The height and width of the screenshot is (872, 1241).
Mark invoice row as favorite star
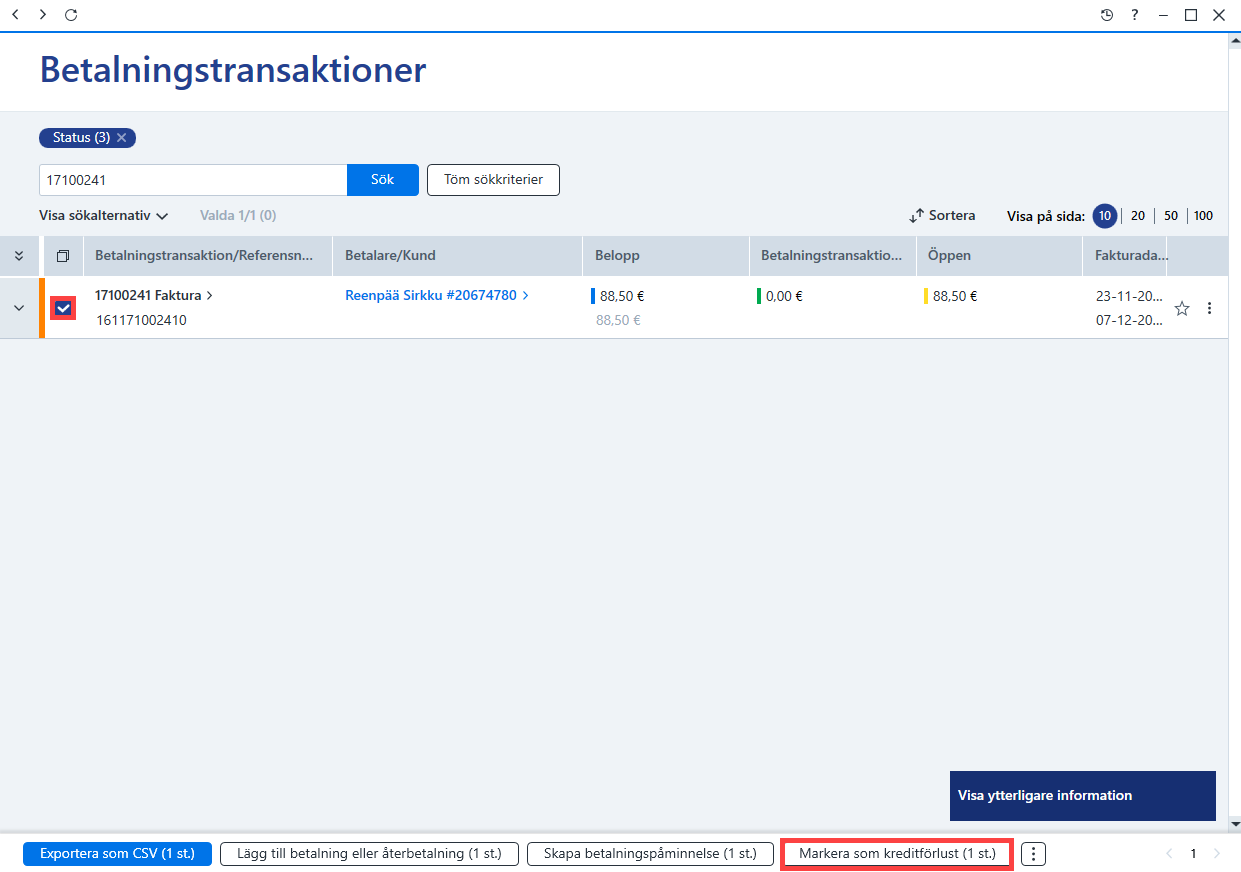click(1182, 308)
